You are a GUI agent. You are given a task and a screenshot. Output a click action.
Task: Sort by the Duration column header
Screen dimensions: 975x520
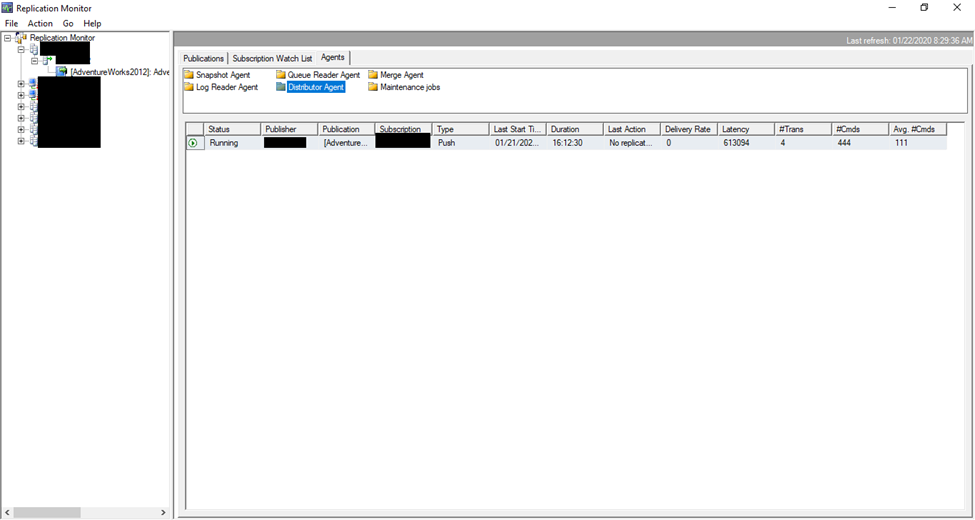575,129
